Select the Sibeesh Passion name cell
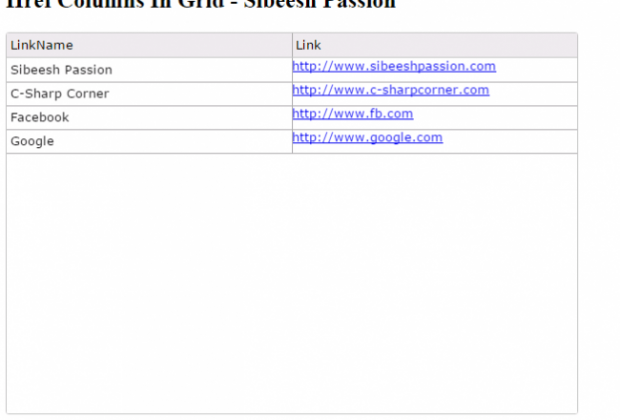Viewport: 620px width, 420px height. [61, 70]
